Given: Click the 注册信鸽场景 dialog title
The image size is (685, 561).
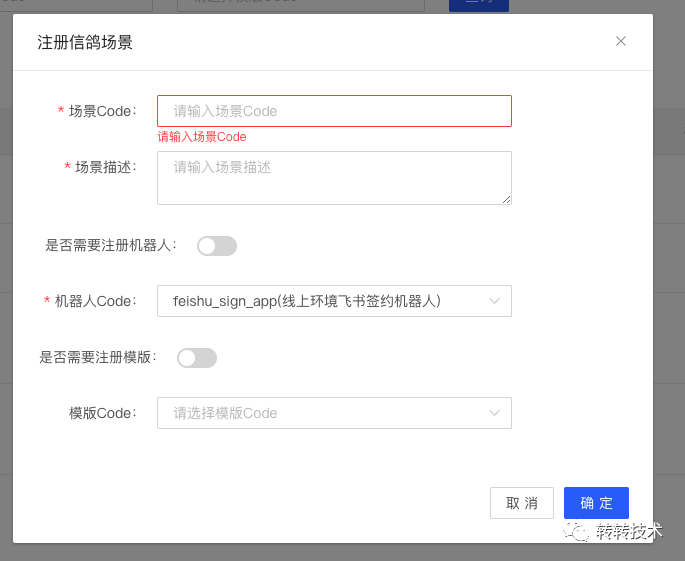Looking at the screenshot, I should (85, 42).
